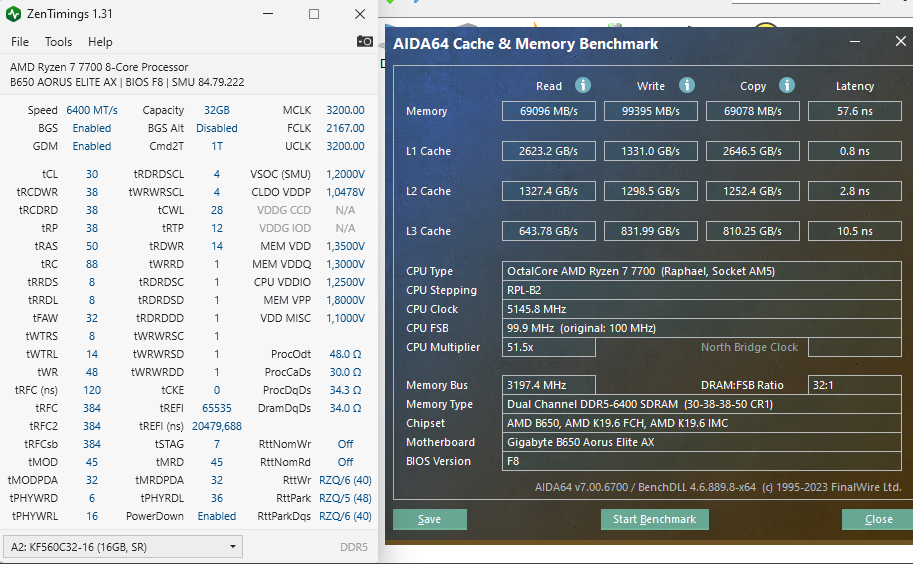Click Memory Read value 69096 MB/s
The width and height of the screenshot is (913, 564).
(x=548, y=111)
